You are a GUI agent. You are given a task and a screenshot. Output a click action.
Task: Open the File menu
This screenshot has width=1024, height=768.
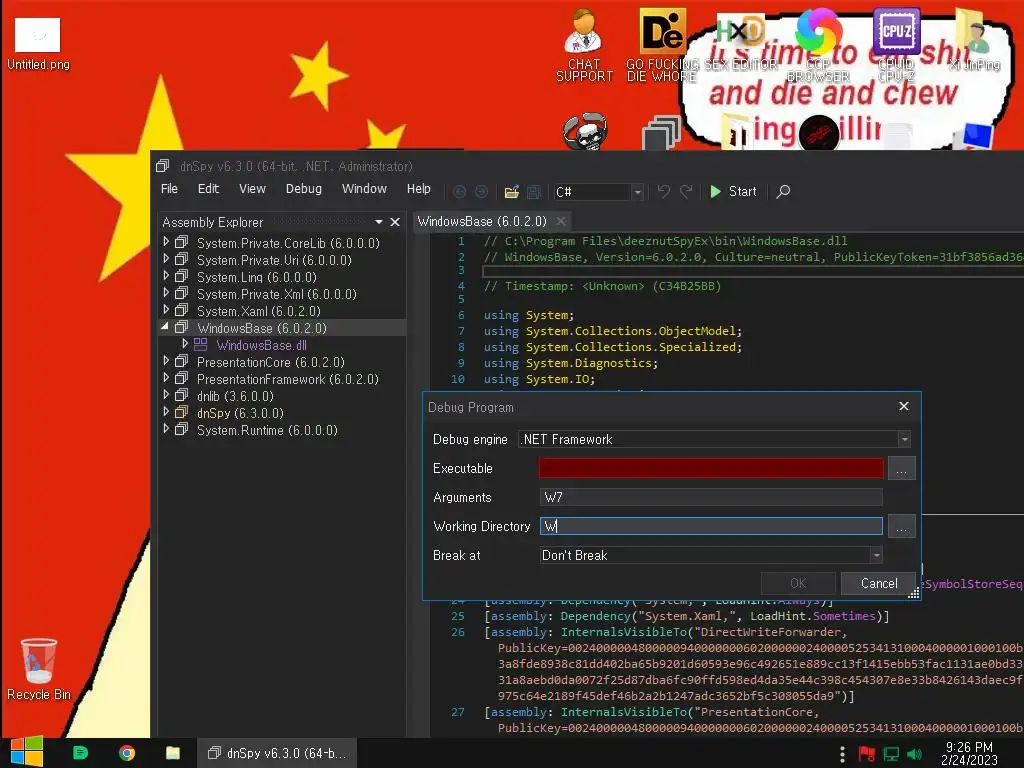pyautogui.click(x=169, y=189)
